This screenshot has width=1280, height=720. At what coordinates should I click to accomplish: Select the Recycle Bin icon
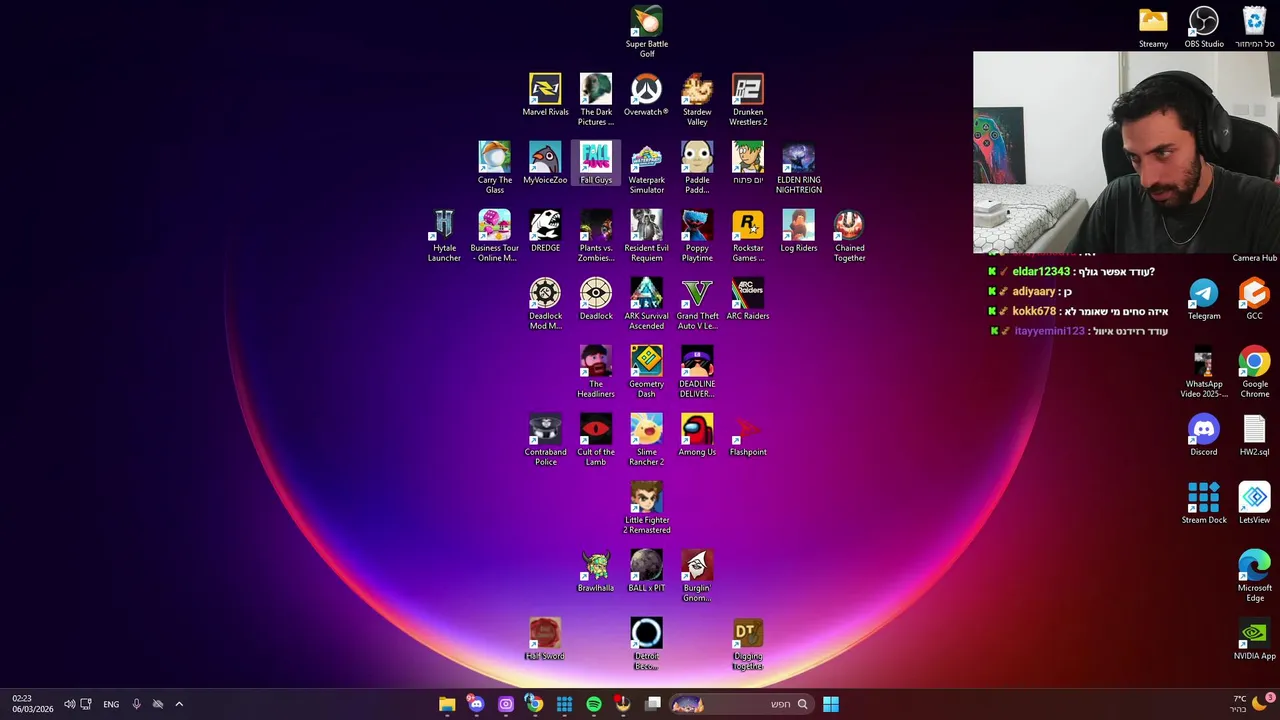click(x=1254, y=27)
